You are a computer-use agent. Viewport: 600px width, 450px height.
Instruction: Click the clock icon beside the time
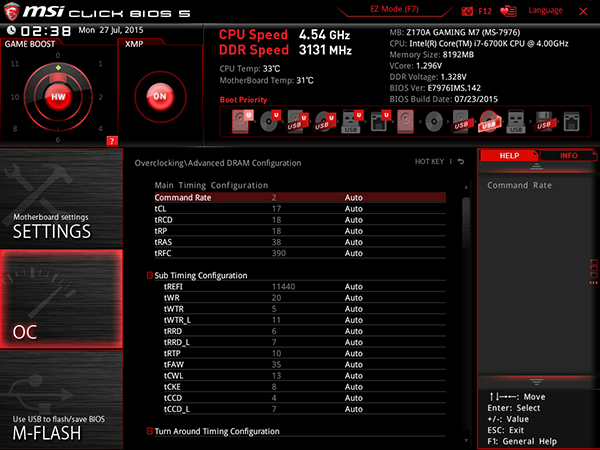click(11, 30)
